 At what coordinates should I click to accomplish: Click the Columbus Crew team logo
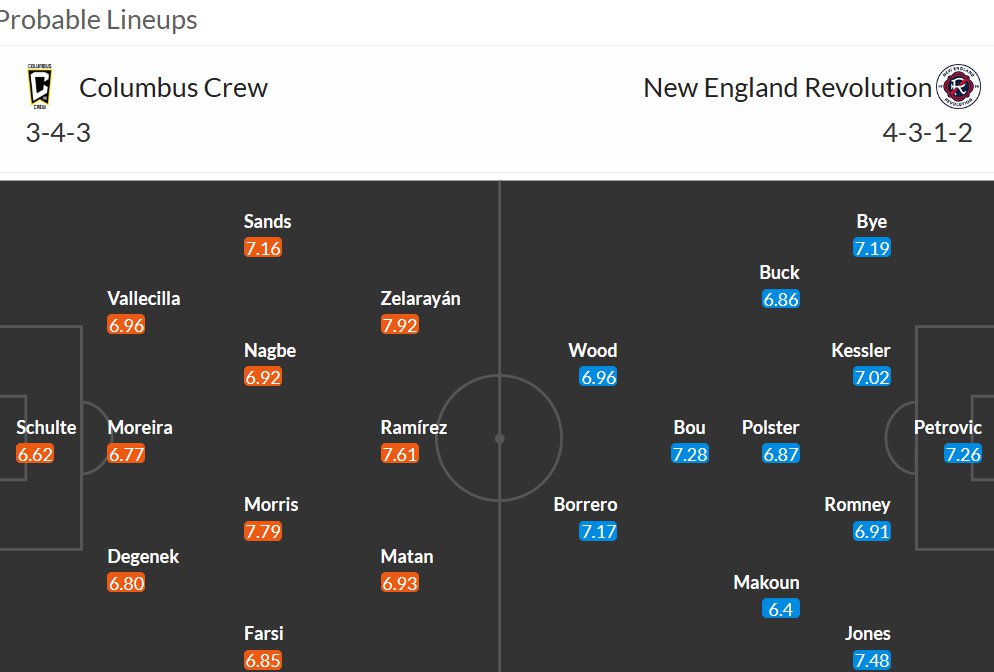(39, 87)
